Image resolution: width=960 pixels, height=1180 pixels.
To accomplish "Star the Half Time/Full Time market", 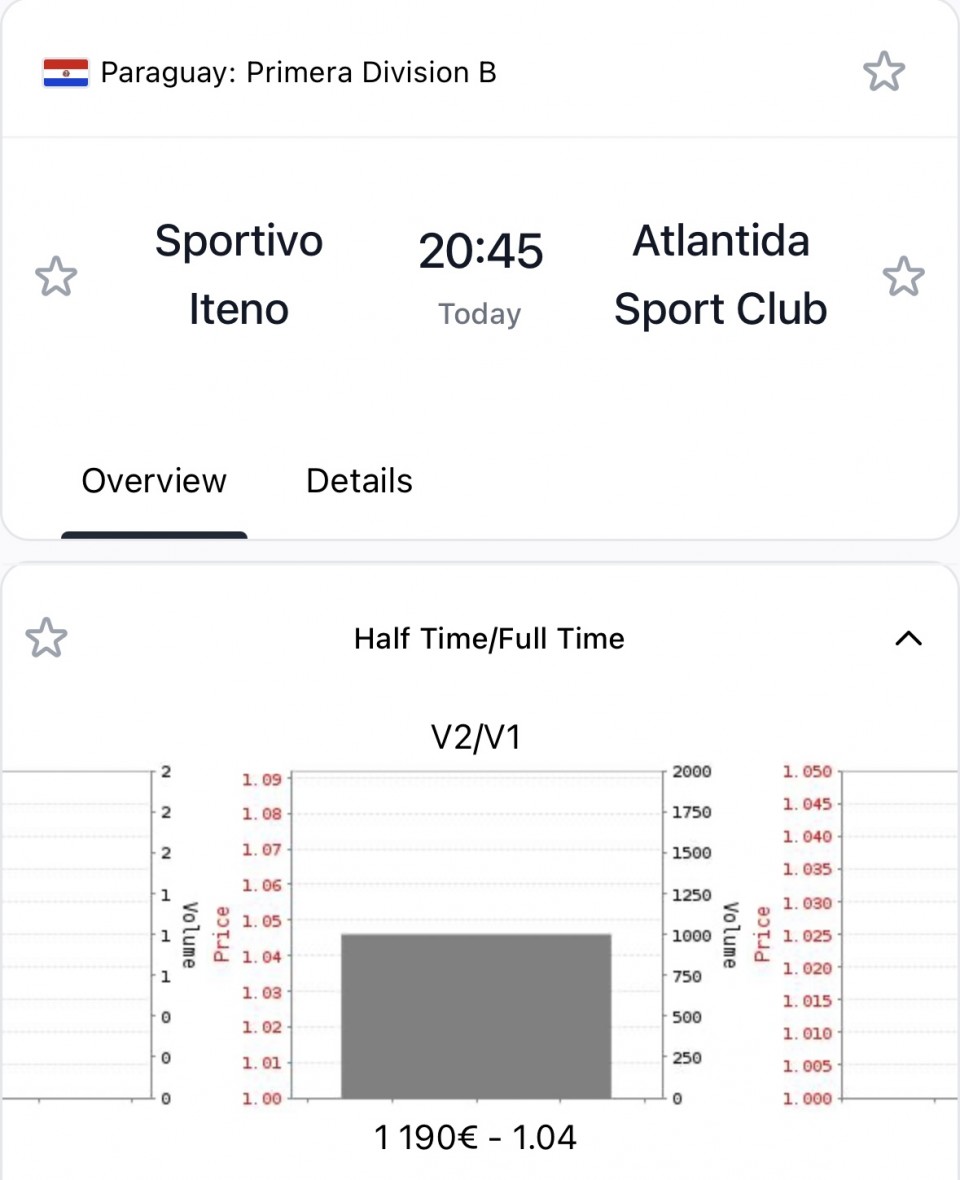I will 47,637.
